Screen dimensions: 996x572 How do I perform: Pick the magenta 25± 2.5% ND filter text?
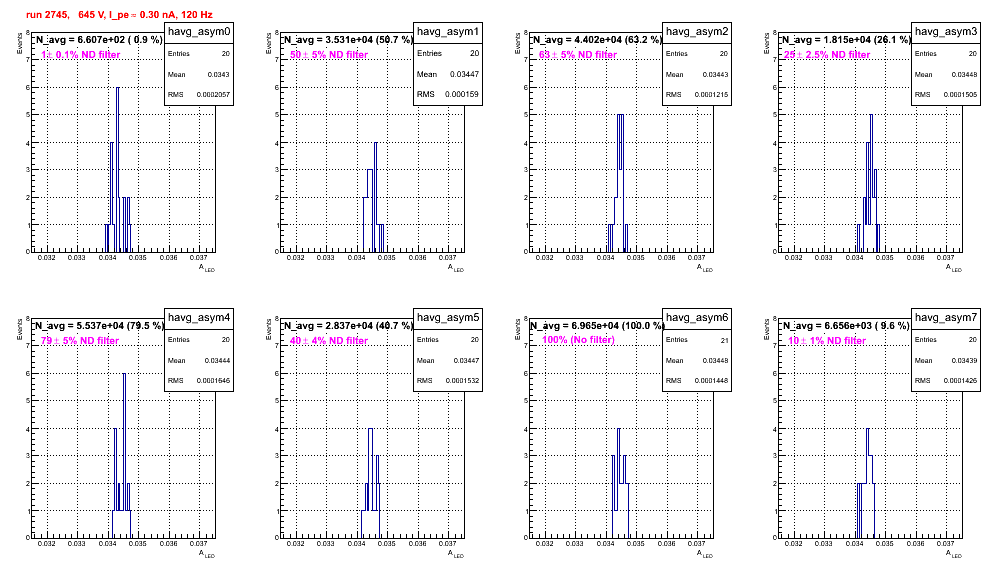point(826,55)
